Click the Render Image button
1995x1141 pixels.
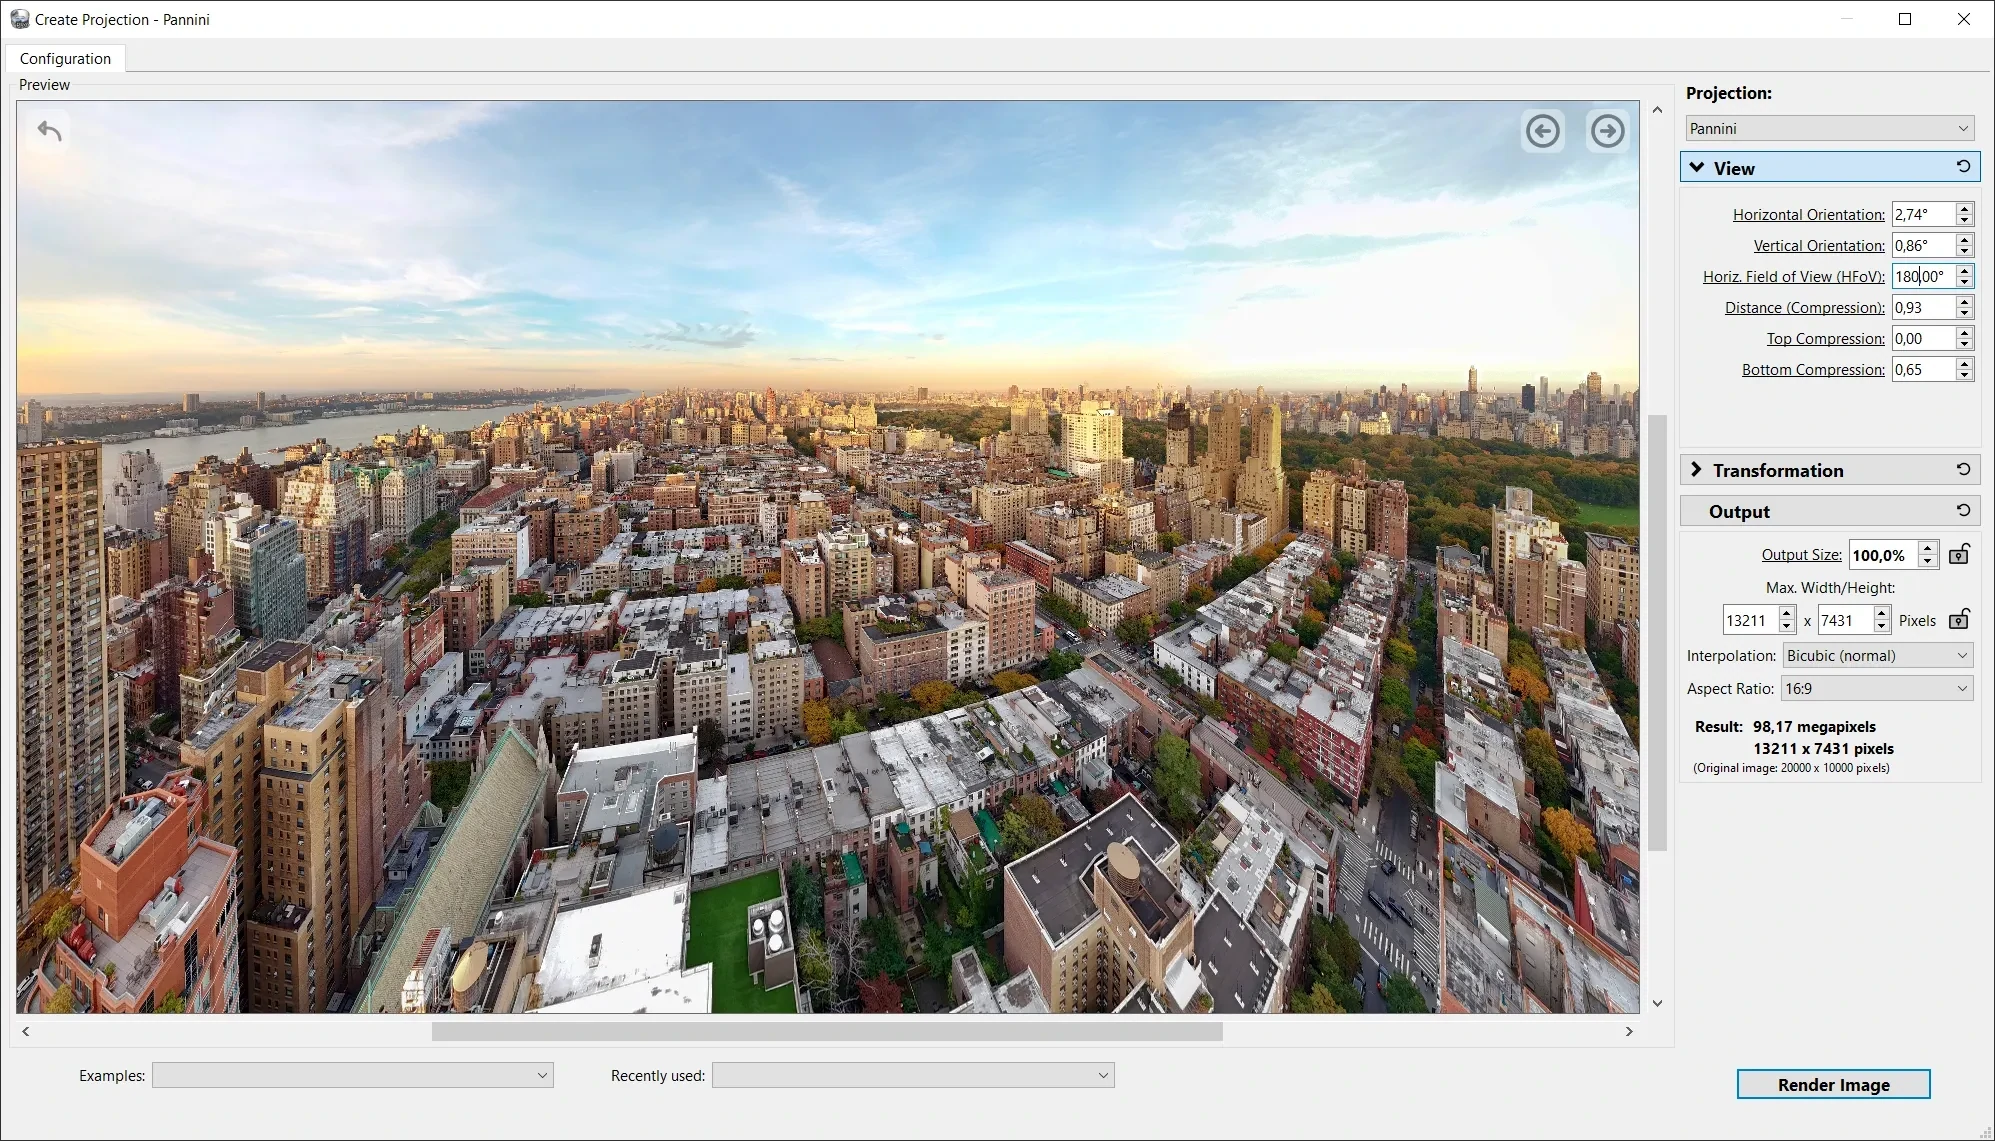coord(1833,1084)
